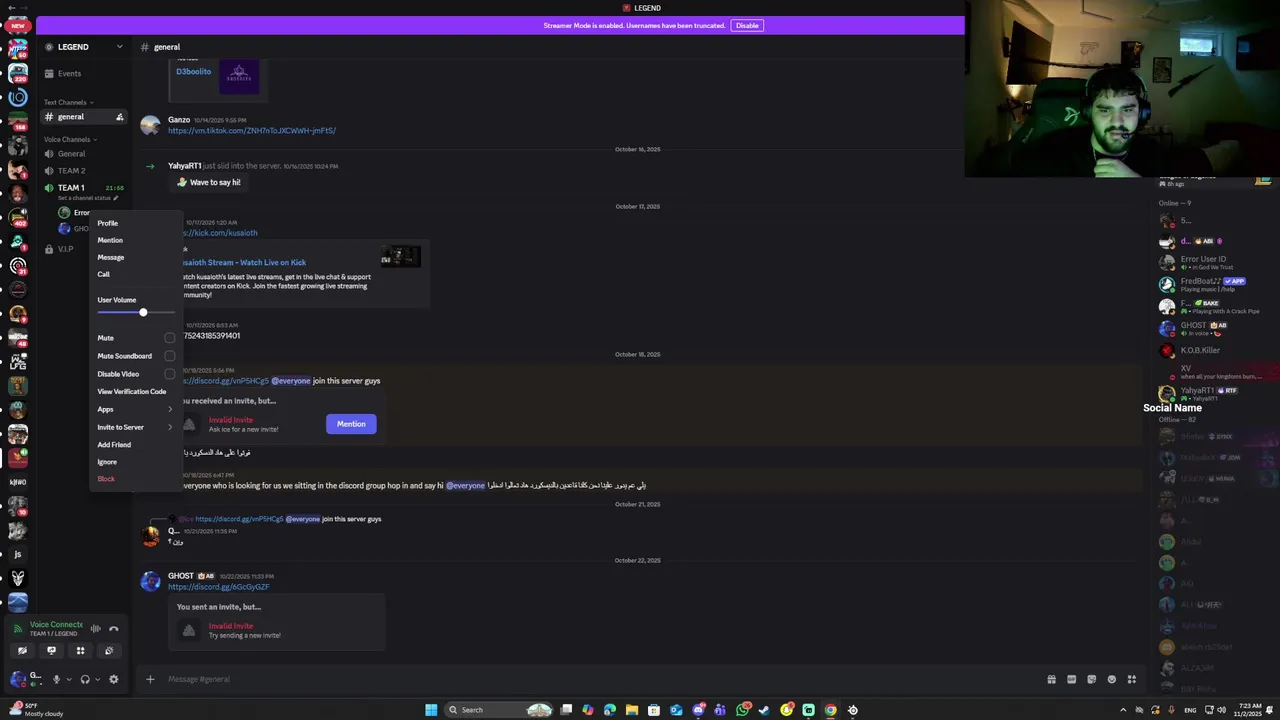Click the server icon with 402 badge
The height and width of the screenshot is (720, 1280).
point(18,217)
